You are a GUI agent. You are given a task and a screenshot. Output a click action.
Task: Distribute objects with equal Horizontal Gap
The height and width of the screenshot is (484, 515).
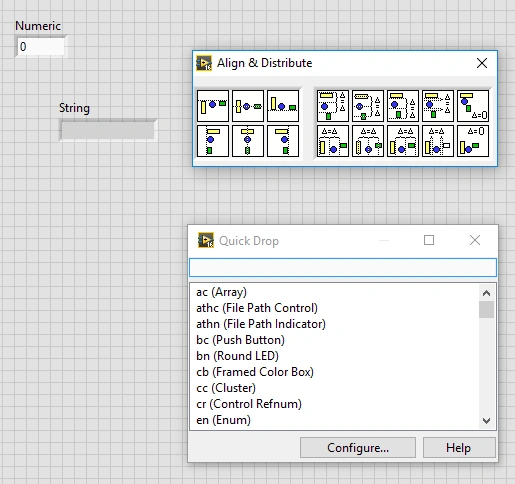click(x=438, y=141)
